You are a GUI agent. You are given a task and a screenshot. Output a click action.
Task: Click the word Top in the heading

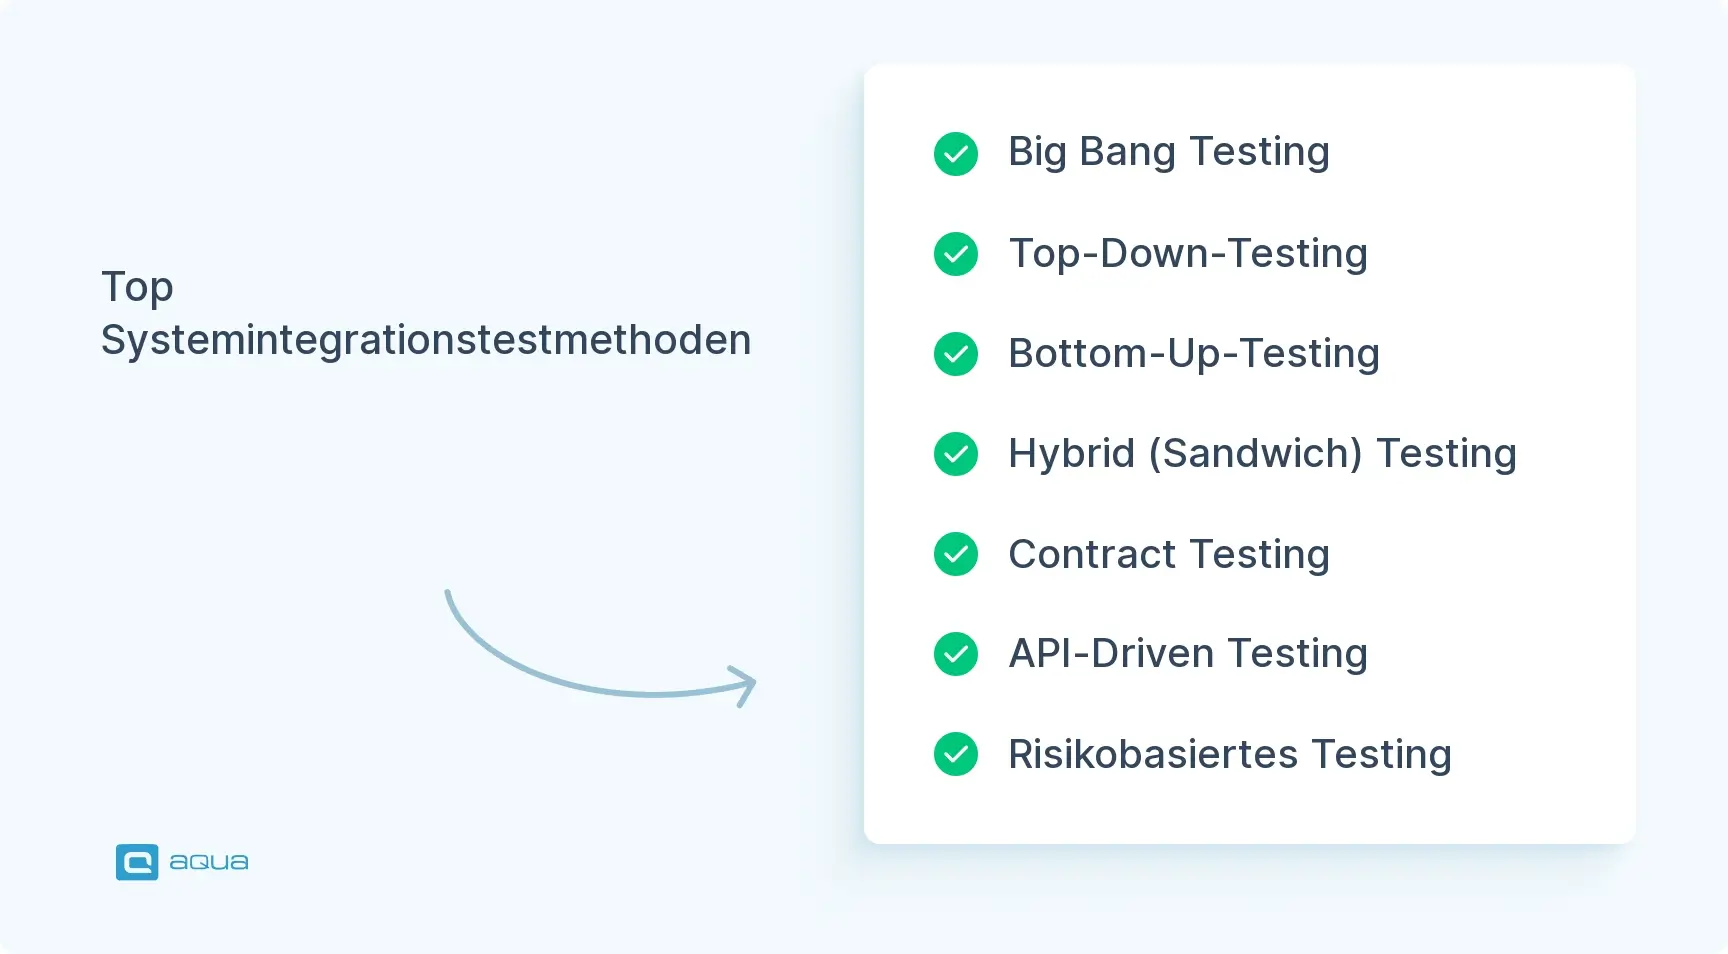pyautogui.click(x=137, y=287)
